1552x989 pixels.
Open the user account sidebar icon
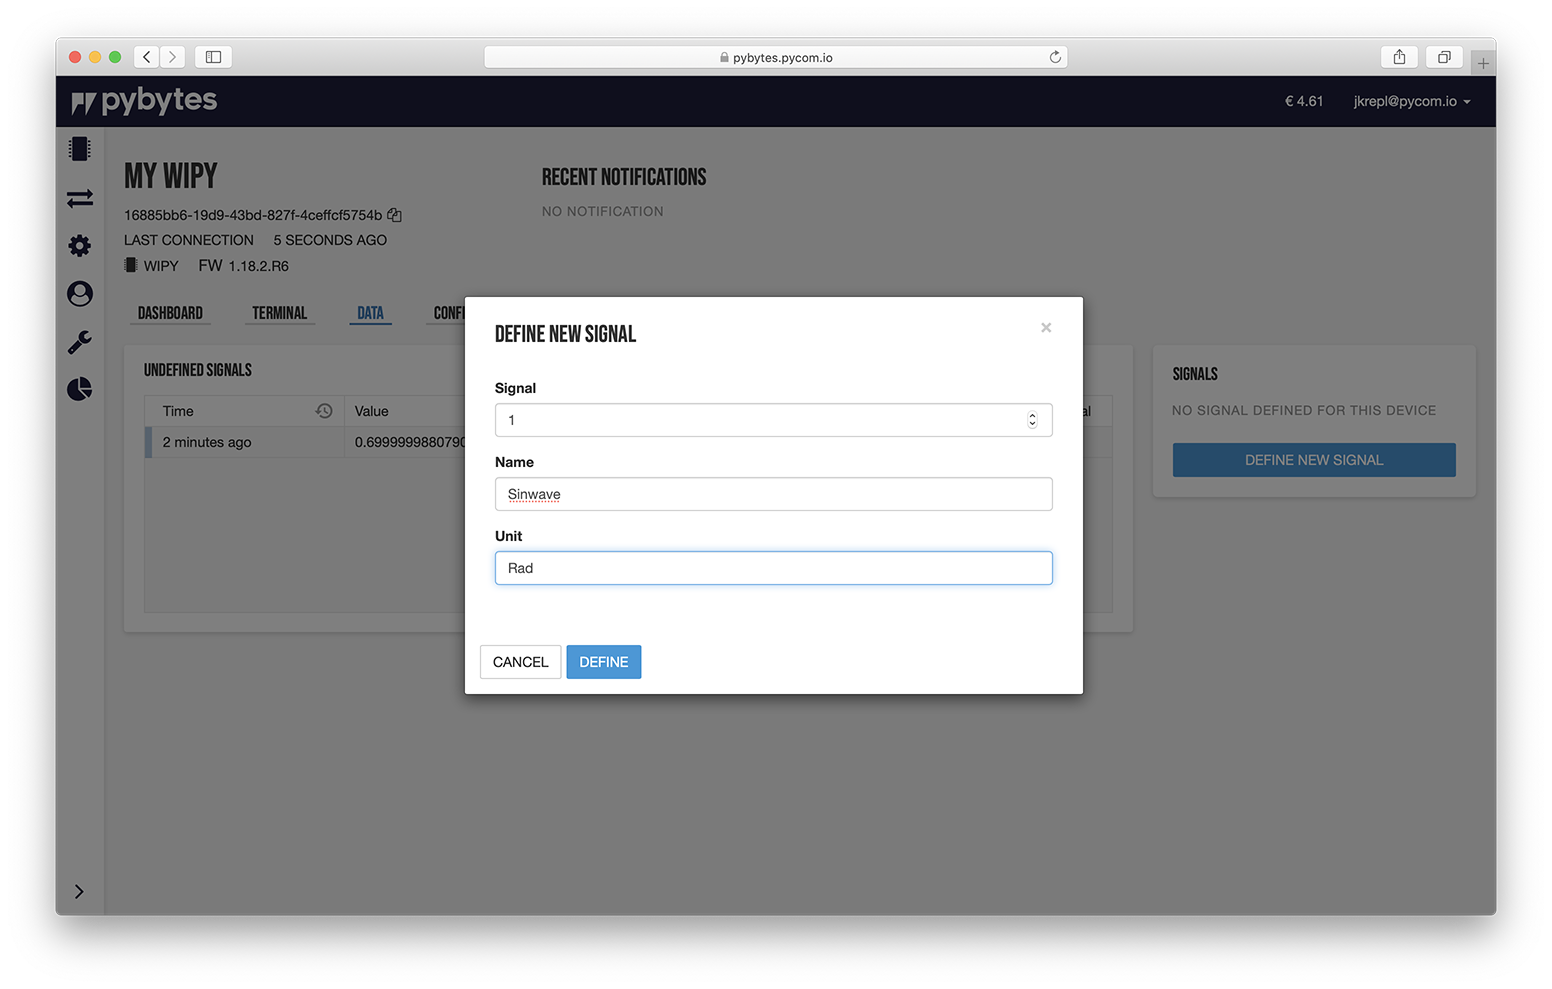[x=80, y=293]
